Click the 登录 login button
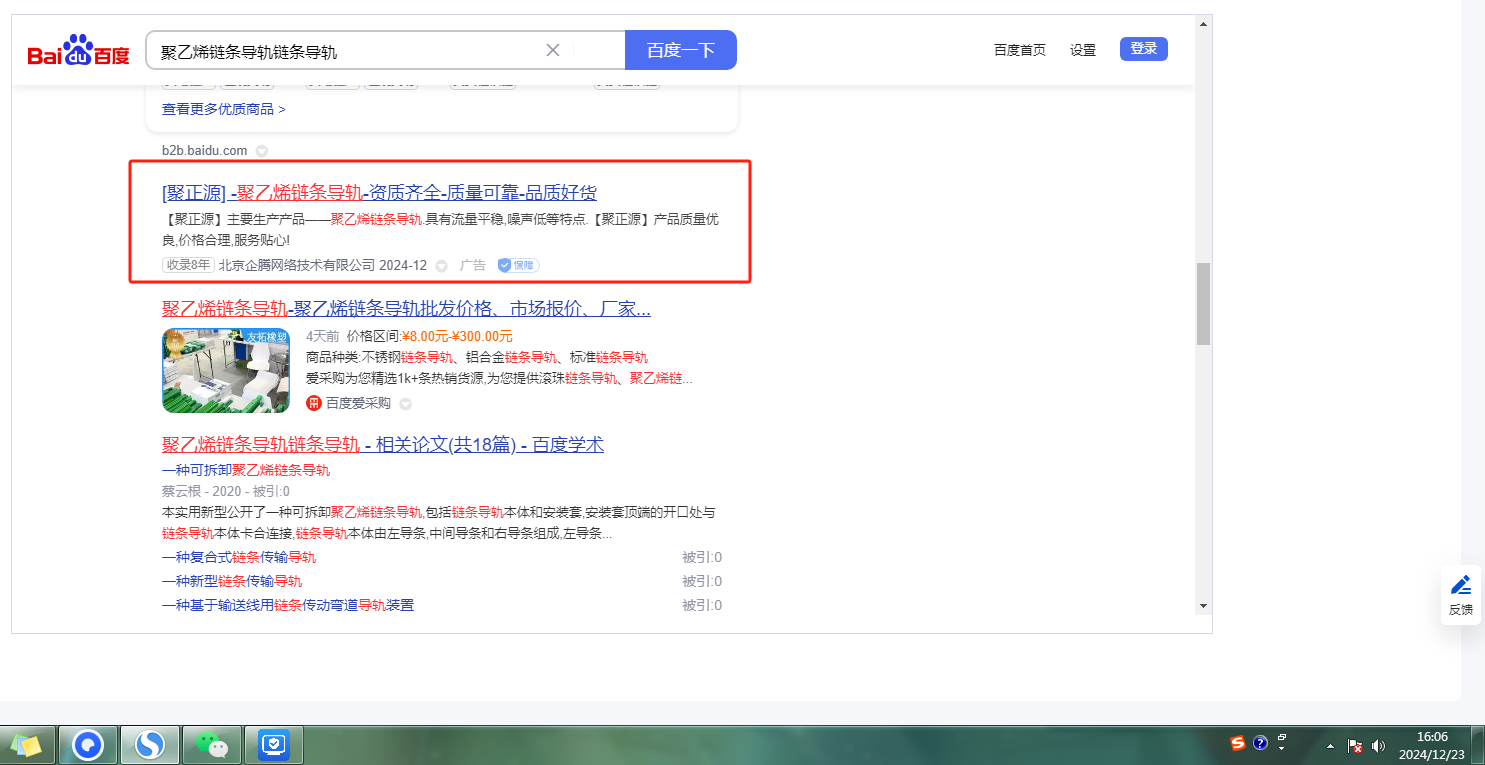The height and width of the screenshot is (765, 1485). (x=1143, y=49)
